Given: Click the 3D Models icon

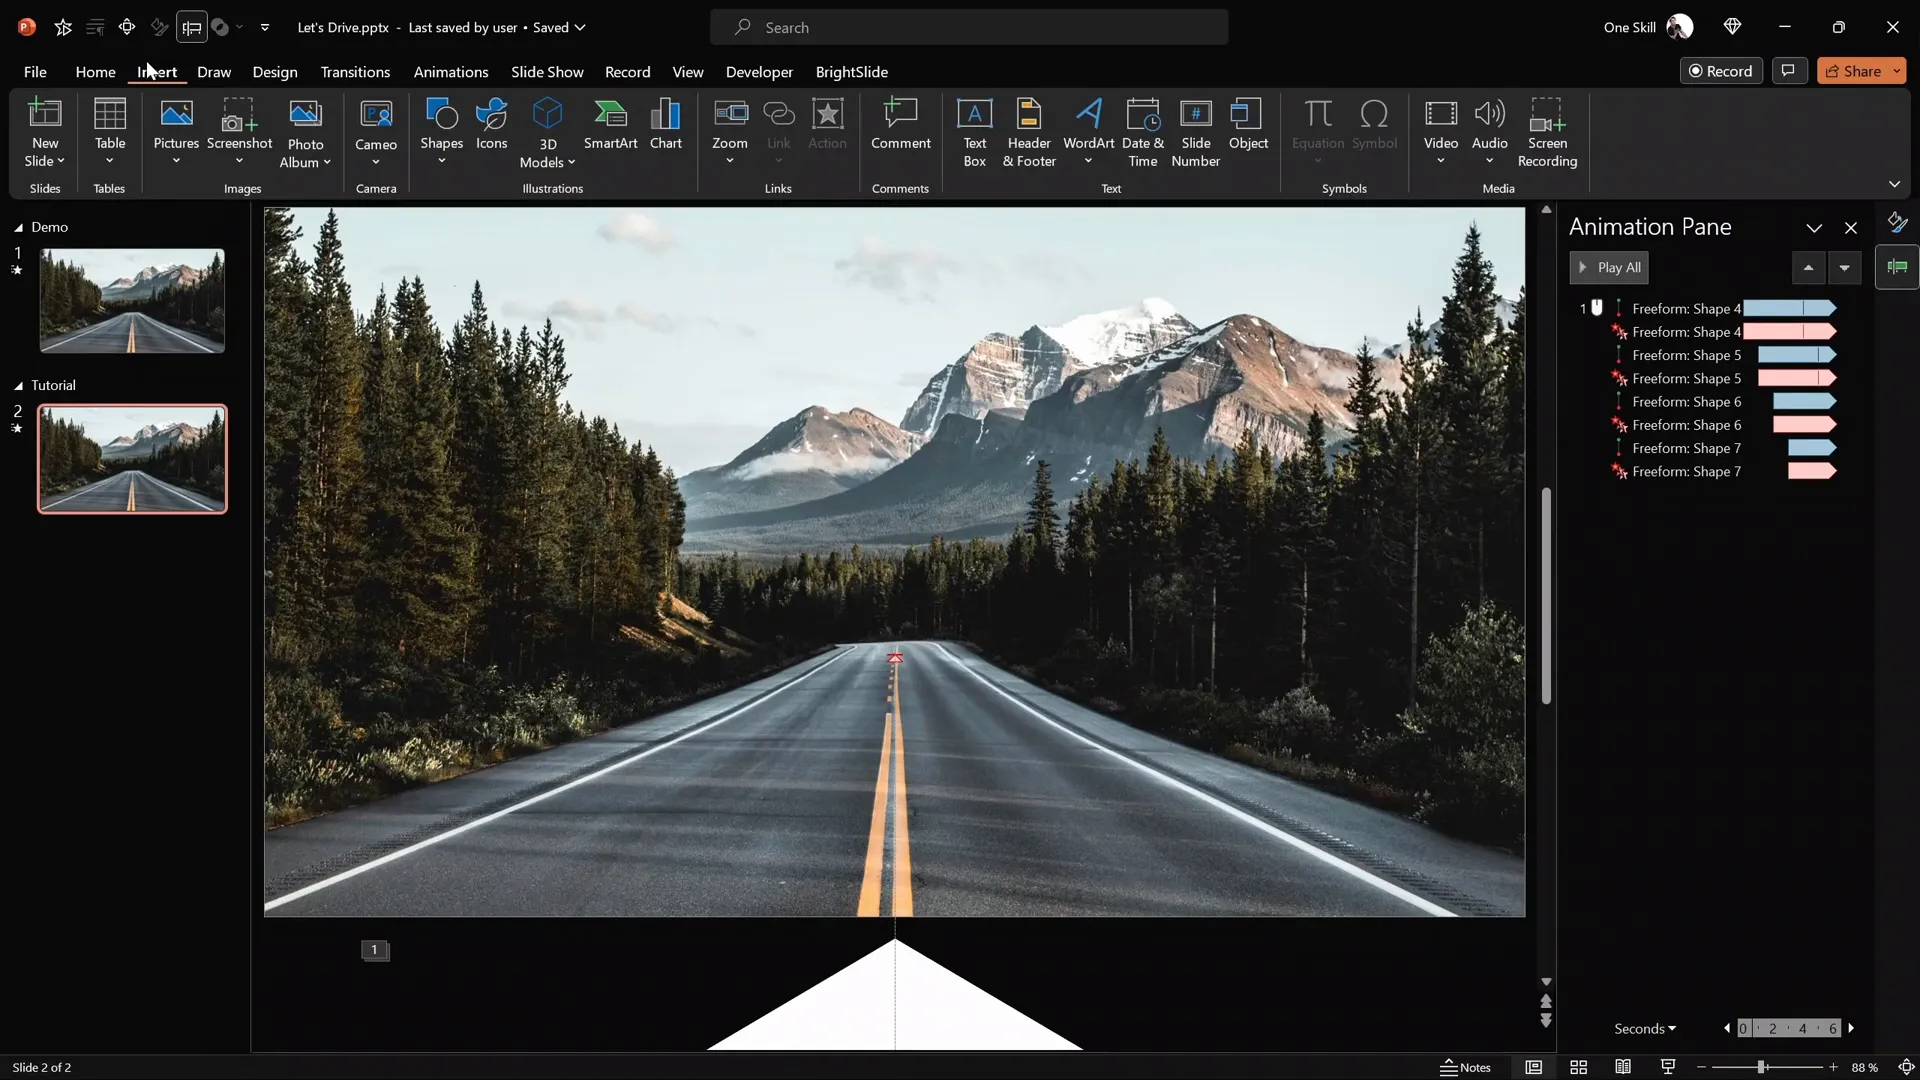Looking at the screenshot, I should pos(547,114).
